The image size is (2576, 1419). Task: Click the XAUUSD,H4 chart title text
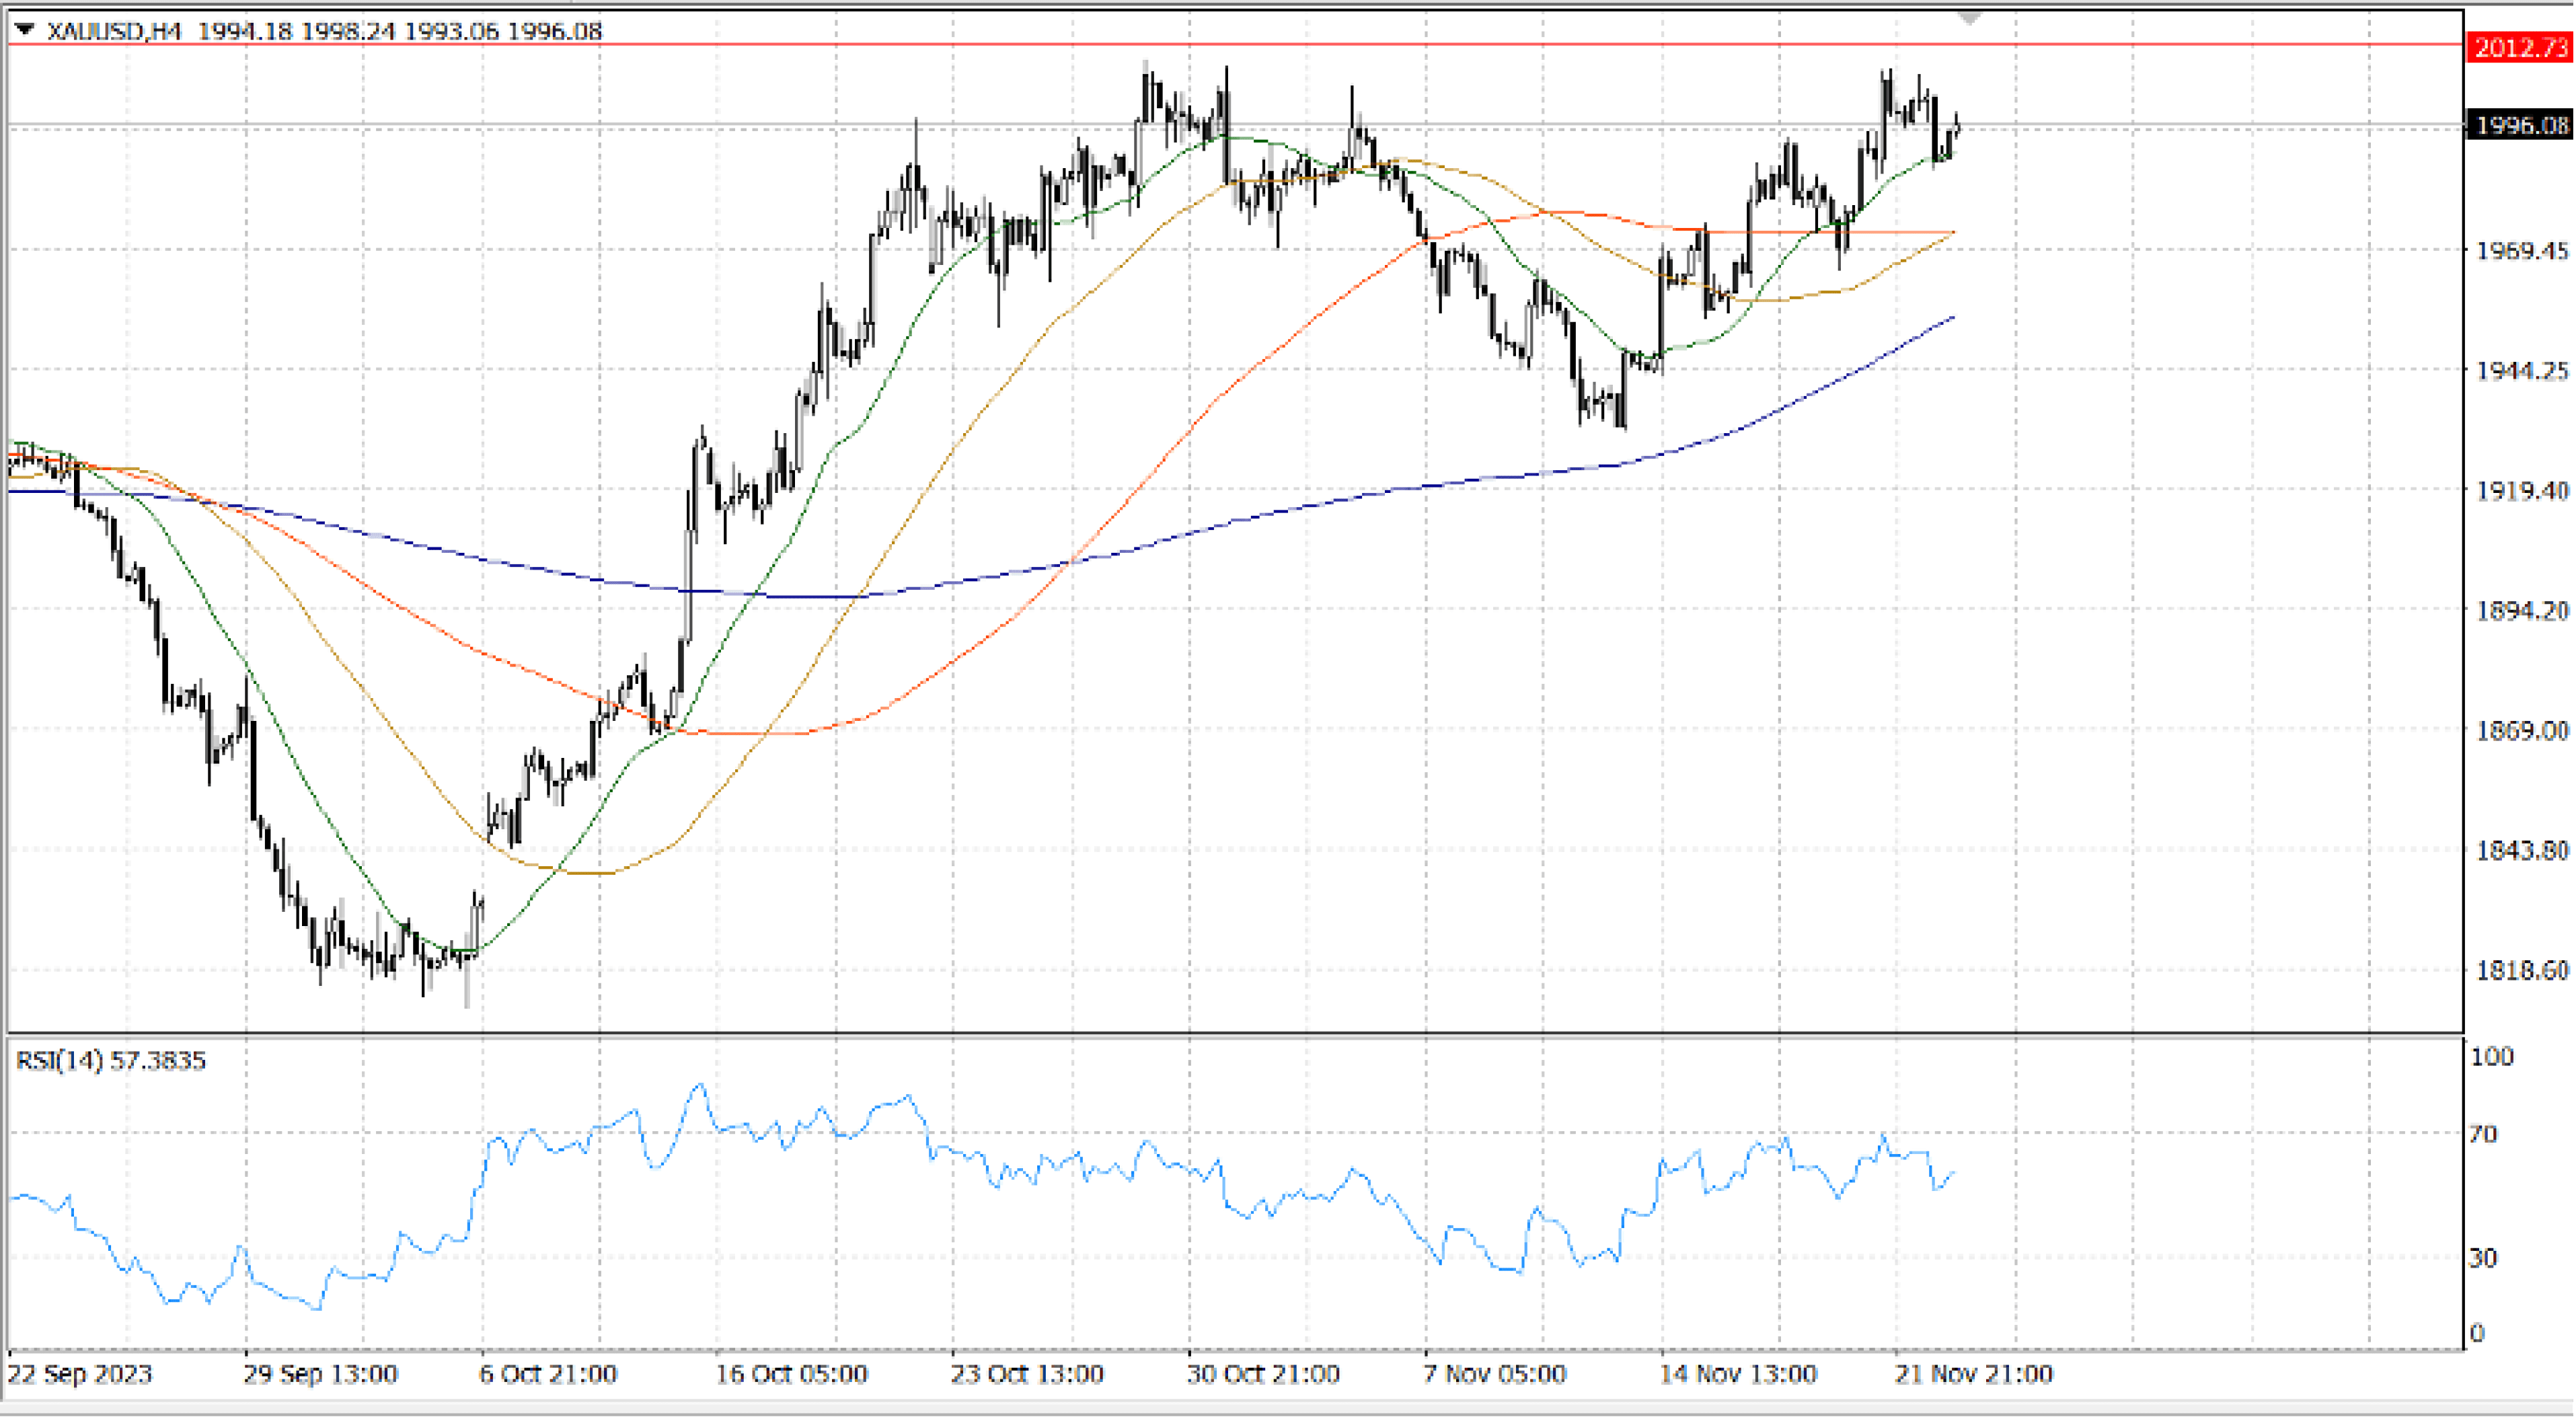click(x=113, y=31)
